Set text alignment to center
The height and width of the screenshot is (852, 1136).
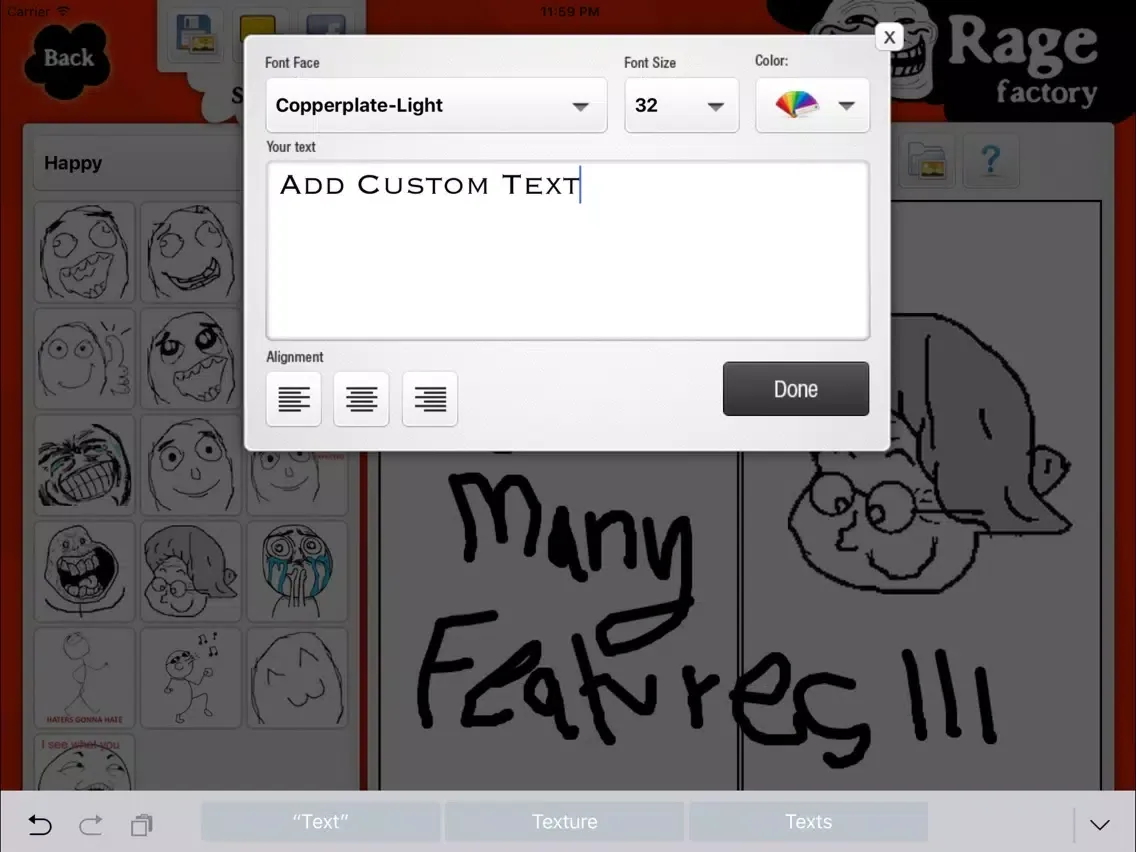[x=361, y=398]
